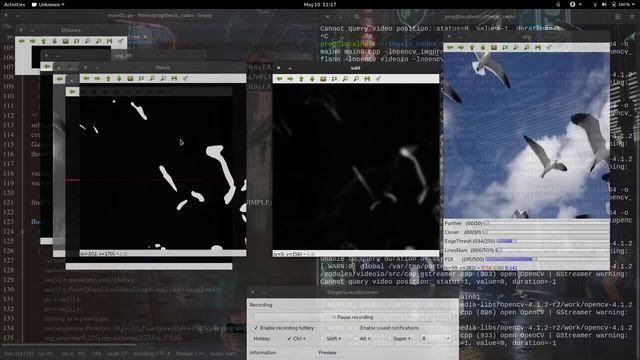Adjust the Further trackbar slider
The height and width of the screenshot is (360, 640).
547,223
